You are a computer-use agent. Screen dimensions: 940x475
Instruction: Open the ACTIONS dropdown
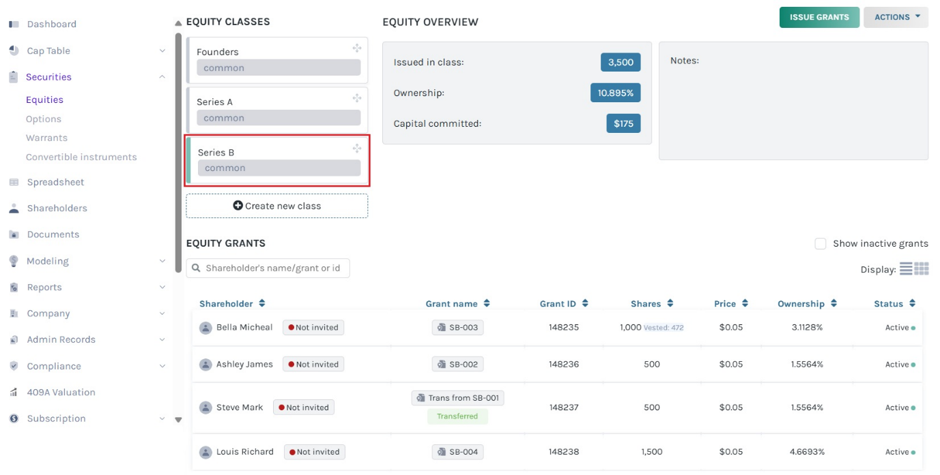(896, 17)
